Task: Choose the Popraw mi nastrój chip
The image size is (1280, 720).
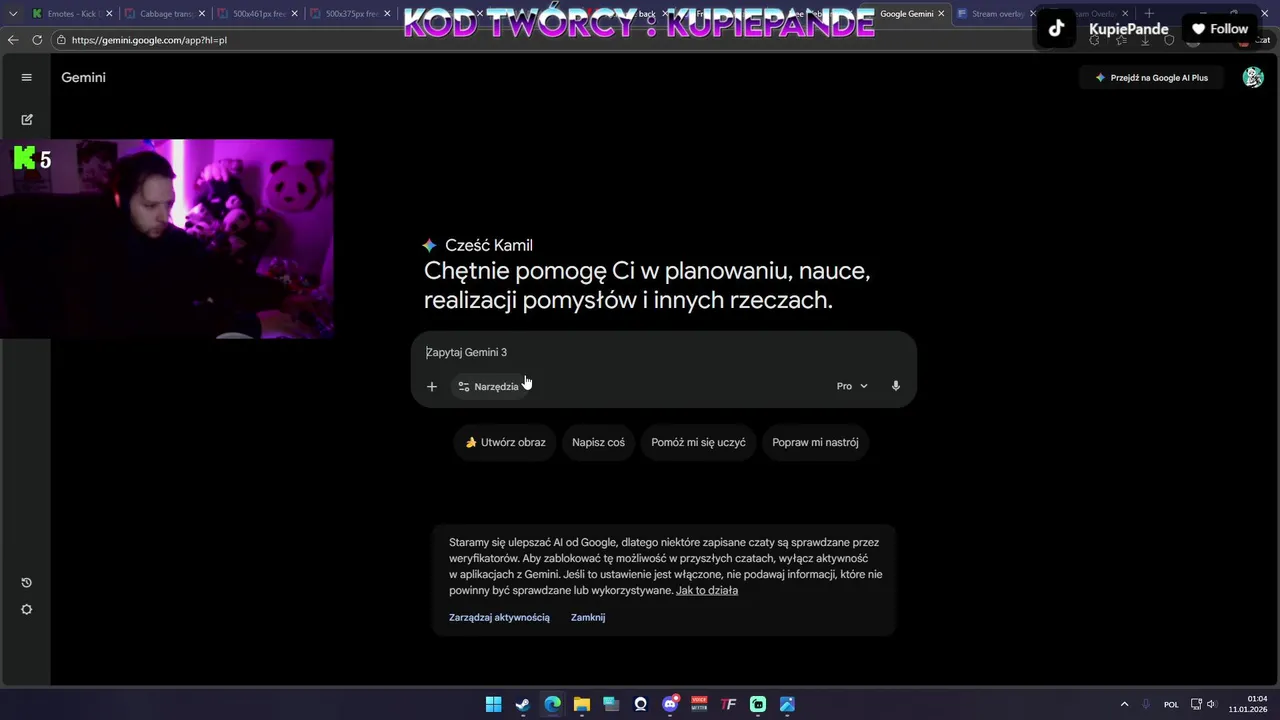Action: [815, 442]
